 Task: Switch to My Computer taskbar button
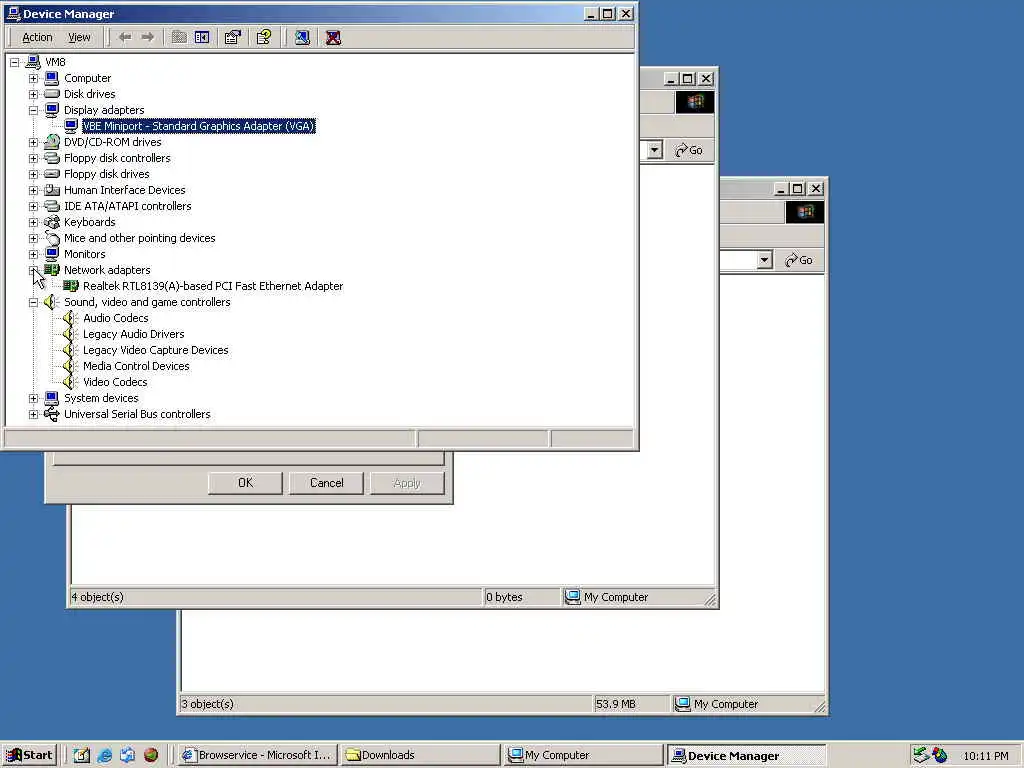point(583,755)
